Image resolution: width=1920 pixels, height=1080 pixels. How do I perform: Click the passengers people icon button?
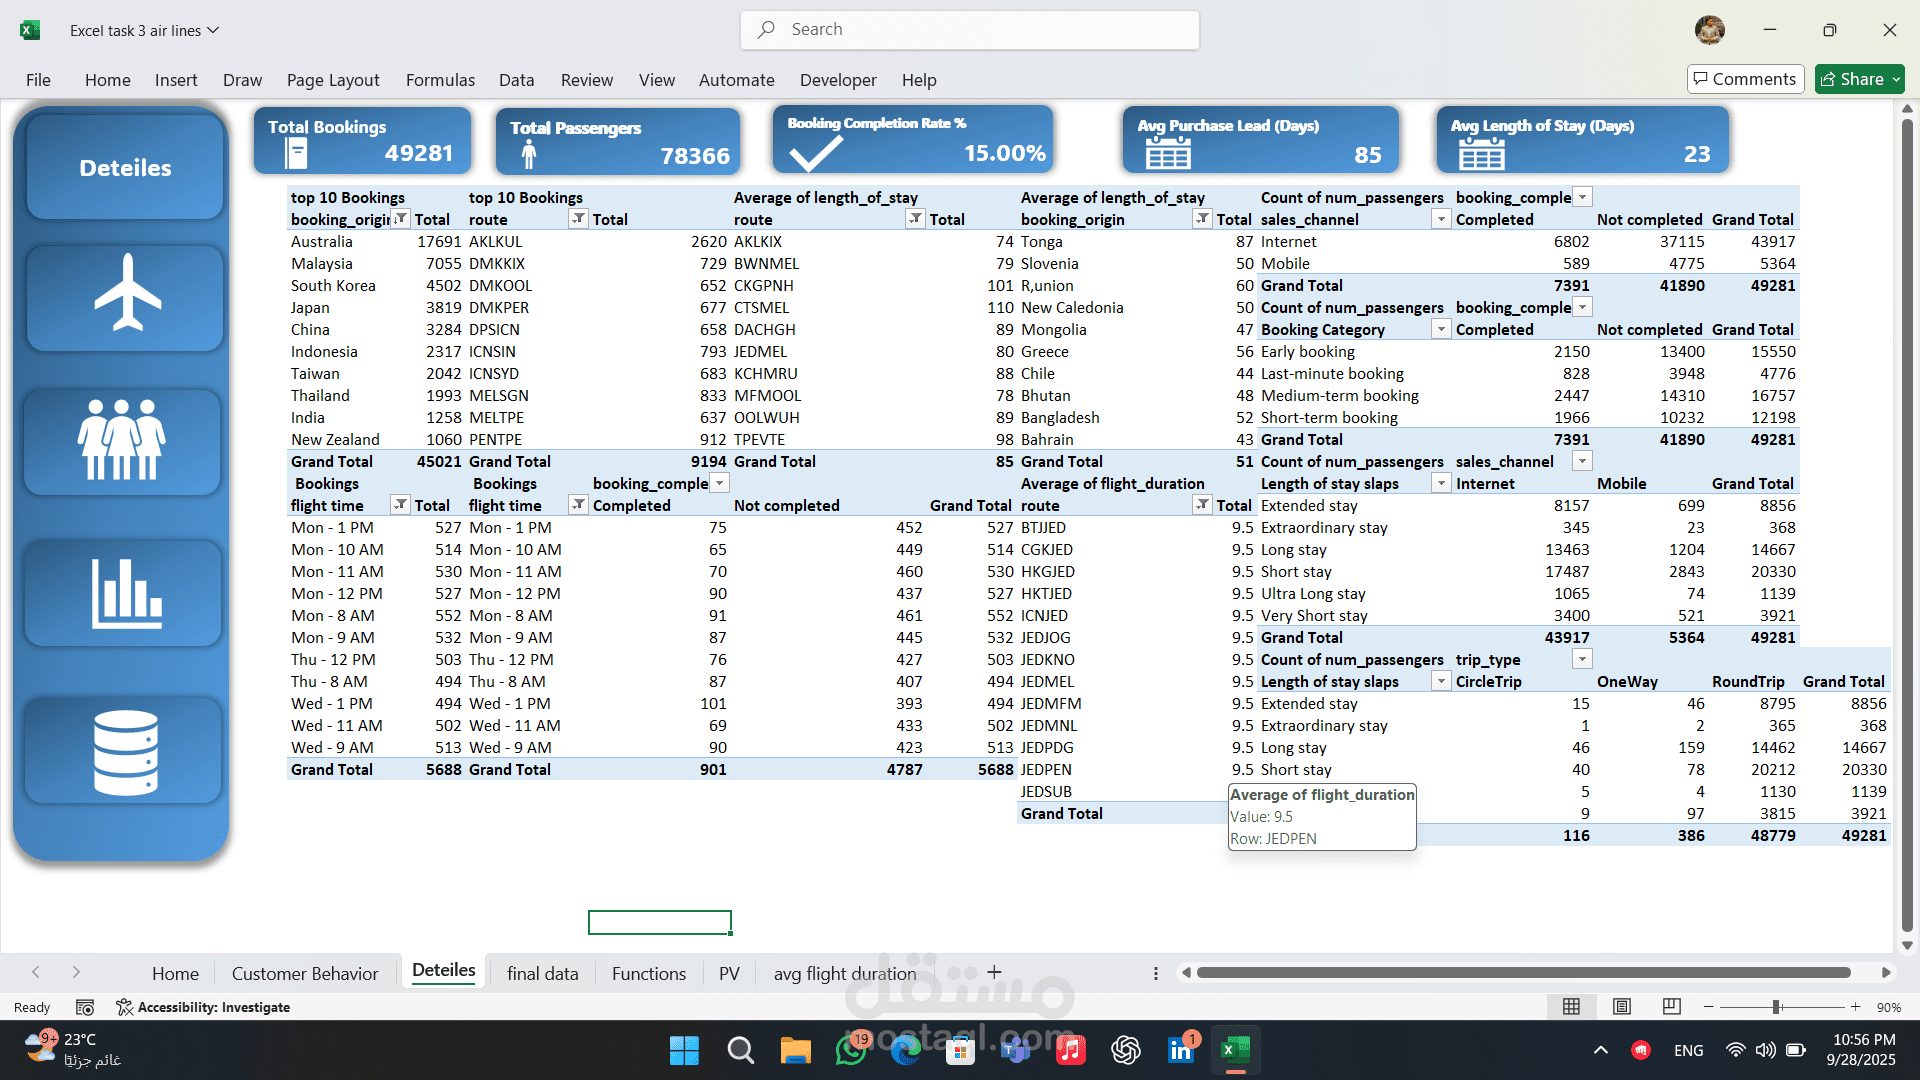pyautogui.click(x=123, y=441)
